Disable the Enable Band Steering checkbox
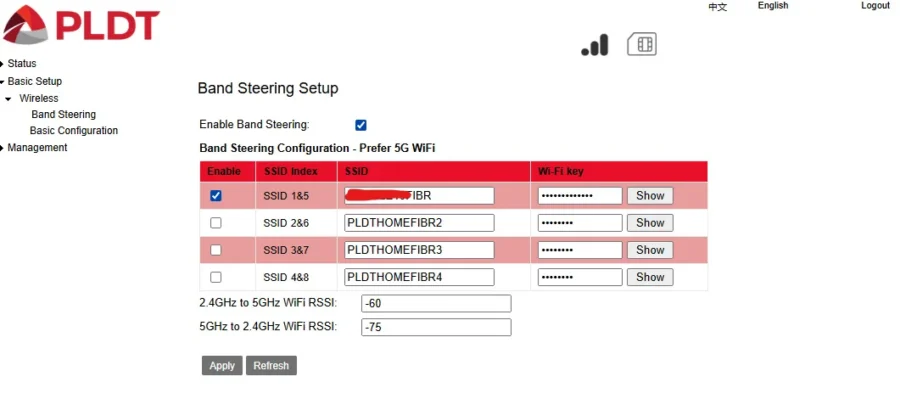The width and height of the screenshot is (900, 399). [360, 125]
